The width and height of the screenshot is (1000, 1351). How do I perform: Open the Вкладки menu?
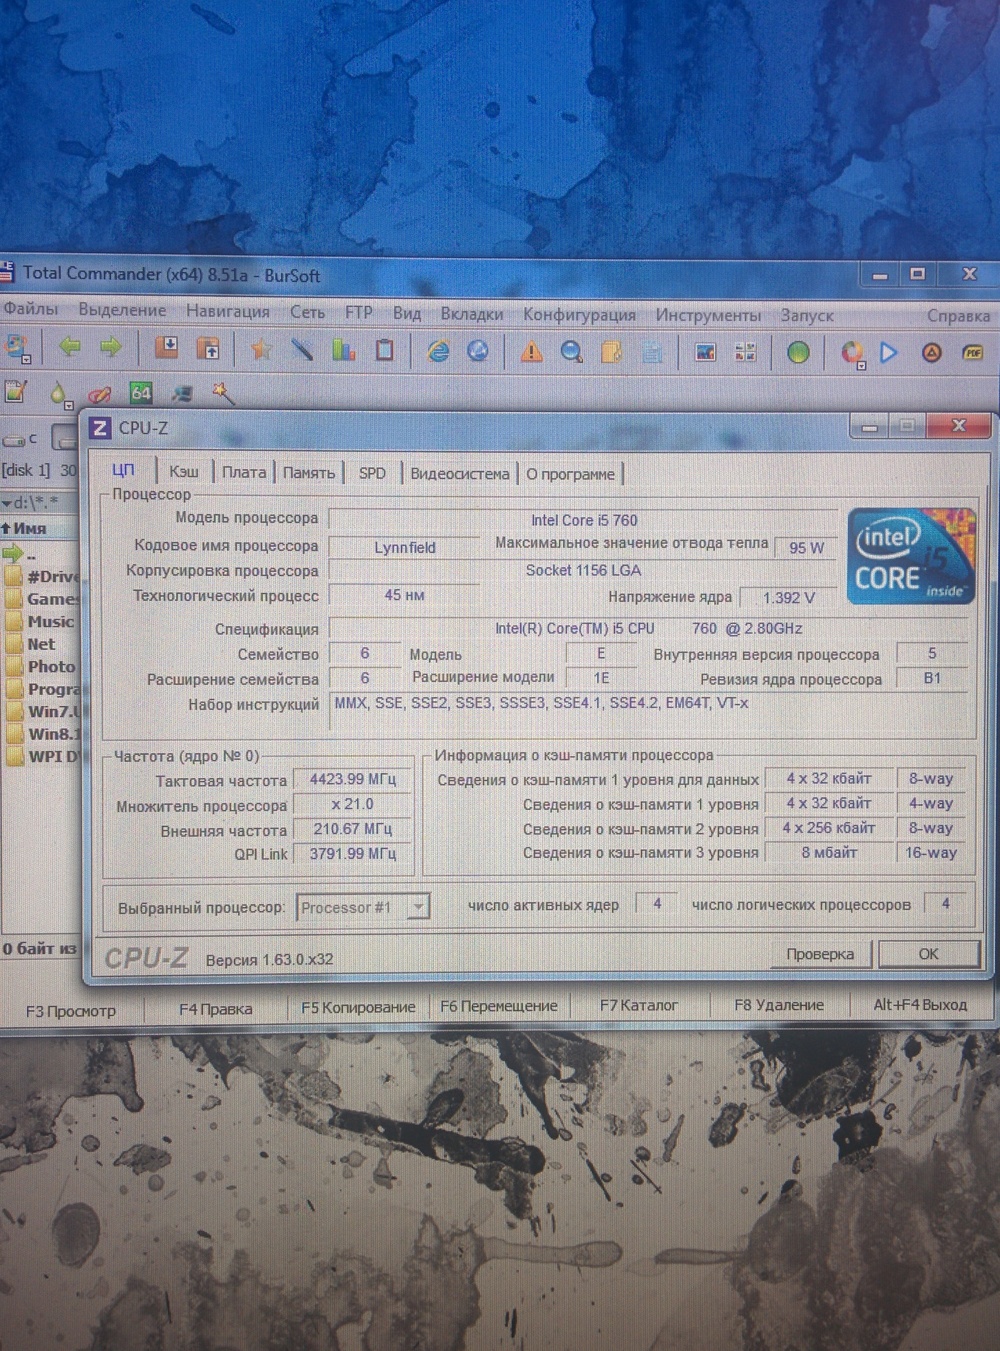(472, 313)
